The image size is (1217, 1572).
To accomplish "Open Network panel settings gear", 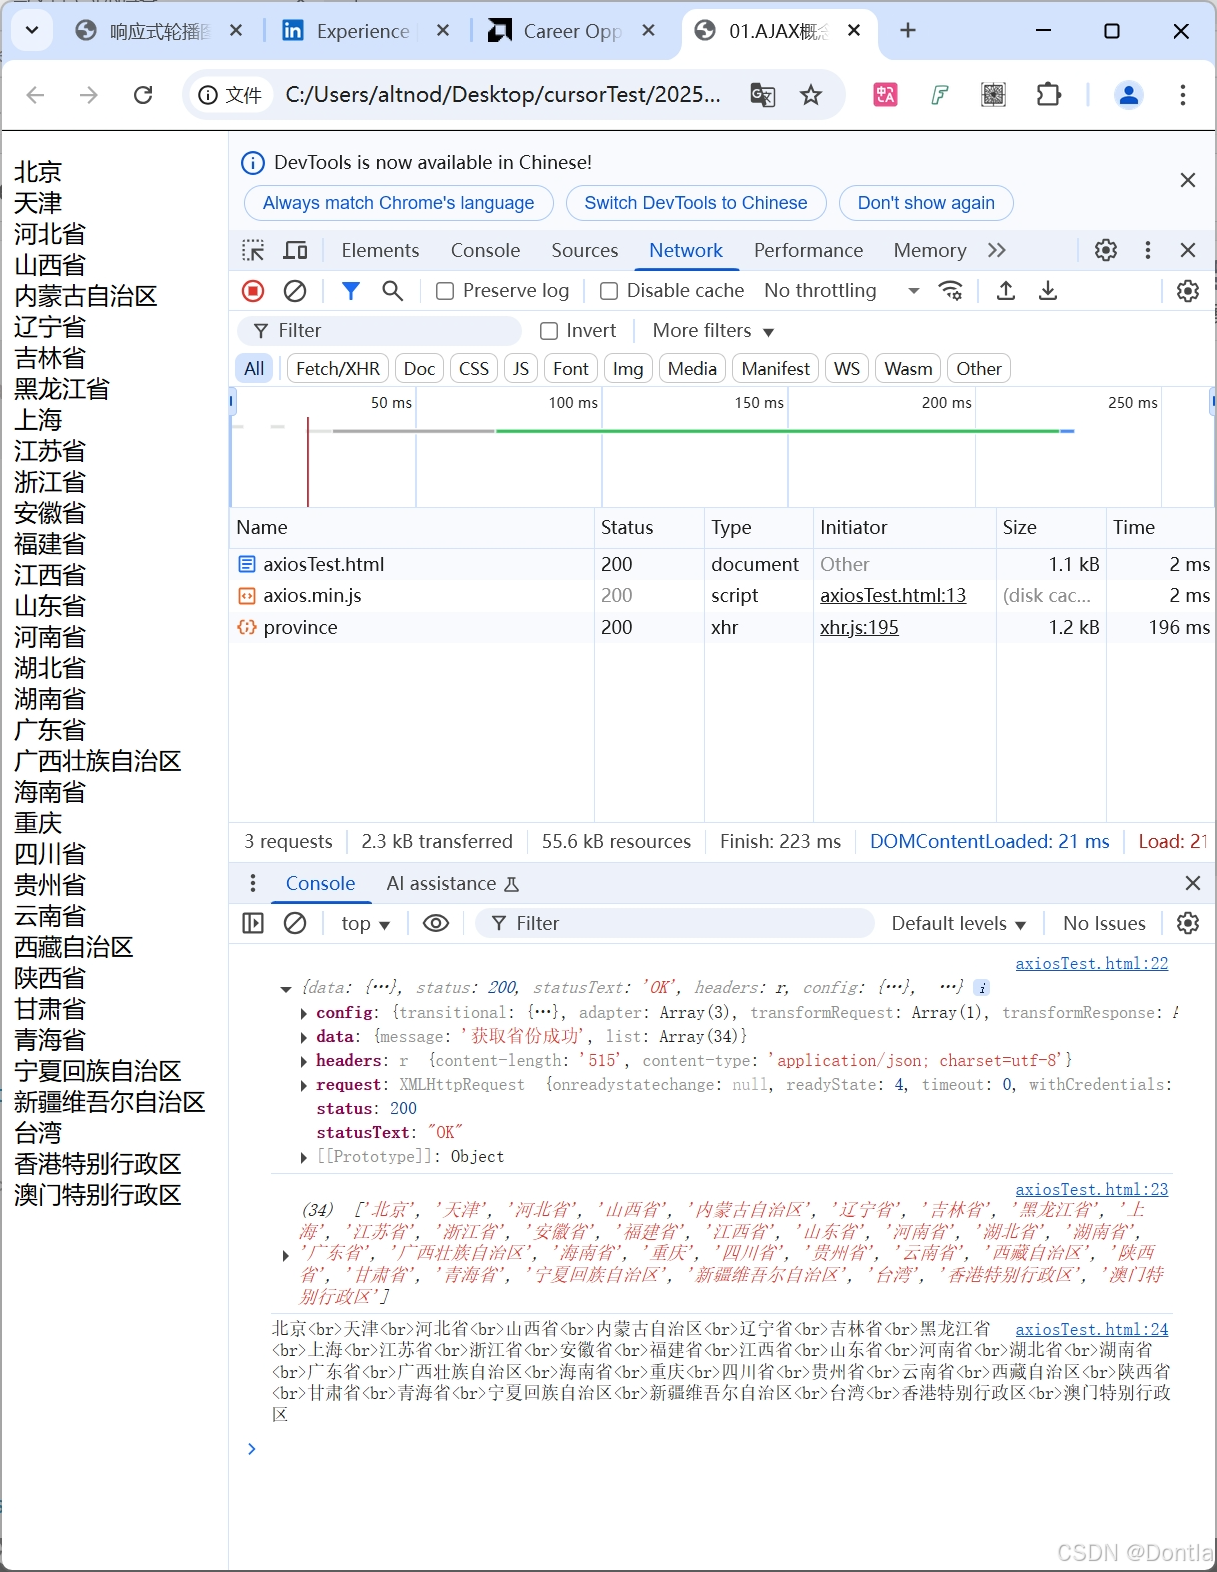I will pyautogui.click(x=1188, y=291).
